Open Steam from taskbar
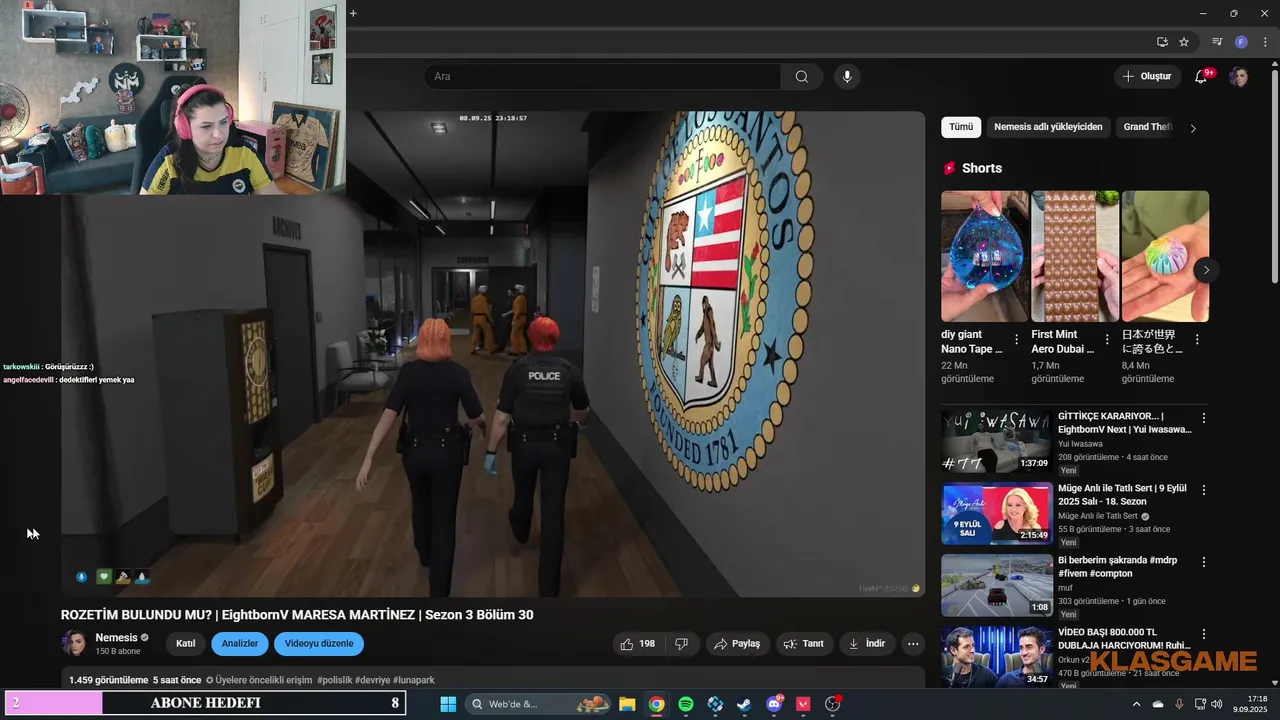1280x720 pixels. (744, 704)
